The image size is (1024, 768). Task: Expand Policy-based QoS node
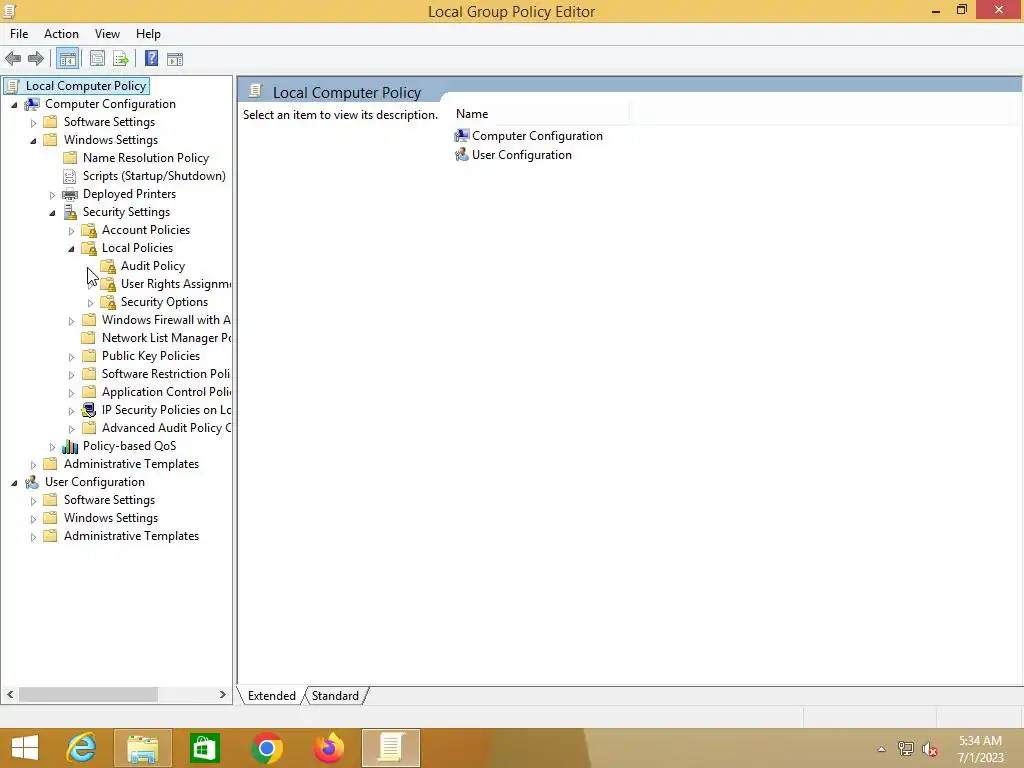(x=52, y=447)
